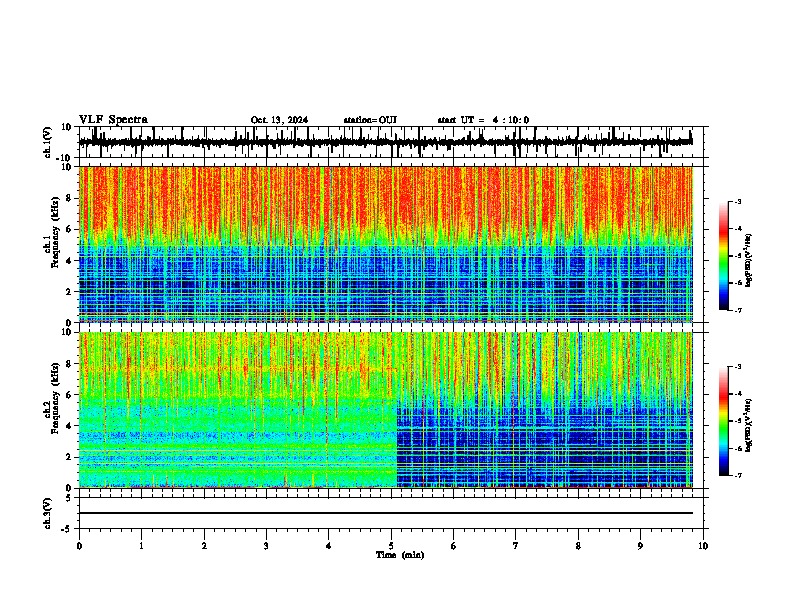Click the ch.1 color bar 'log(PSD)' label

point(749,261)
